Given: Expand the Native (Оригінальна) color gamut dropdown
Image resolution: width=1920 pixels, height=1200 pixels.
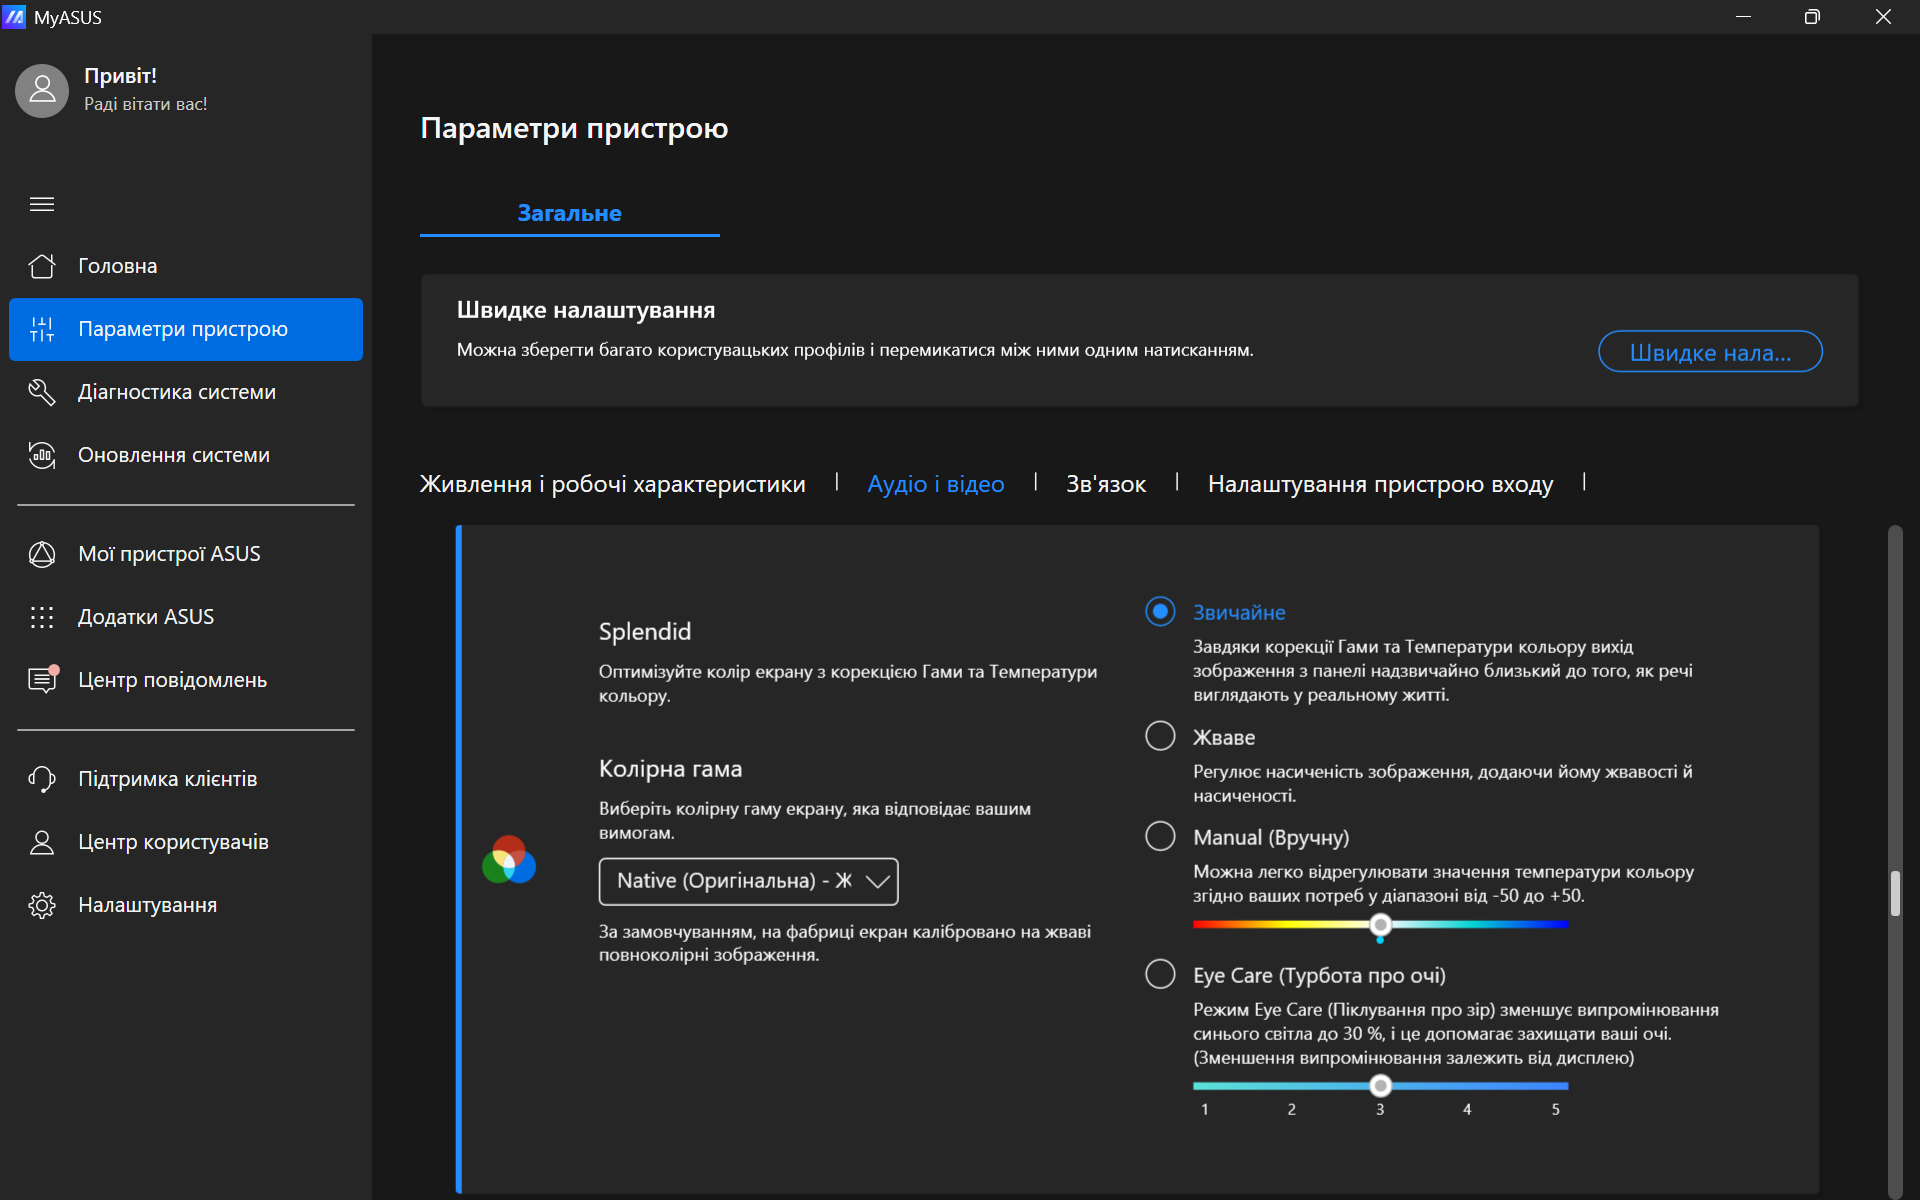Looking at the screenshot, I should tap(748, 881).
